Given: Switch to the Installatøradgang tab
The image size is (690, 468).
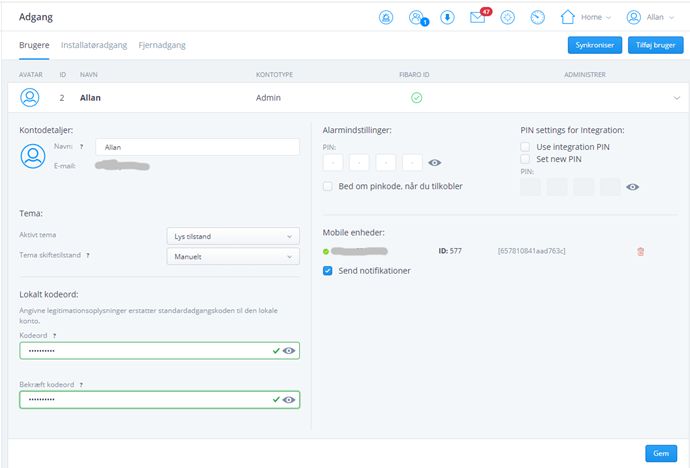Looking at the screenshot, I should point(95,45).
